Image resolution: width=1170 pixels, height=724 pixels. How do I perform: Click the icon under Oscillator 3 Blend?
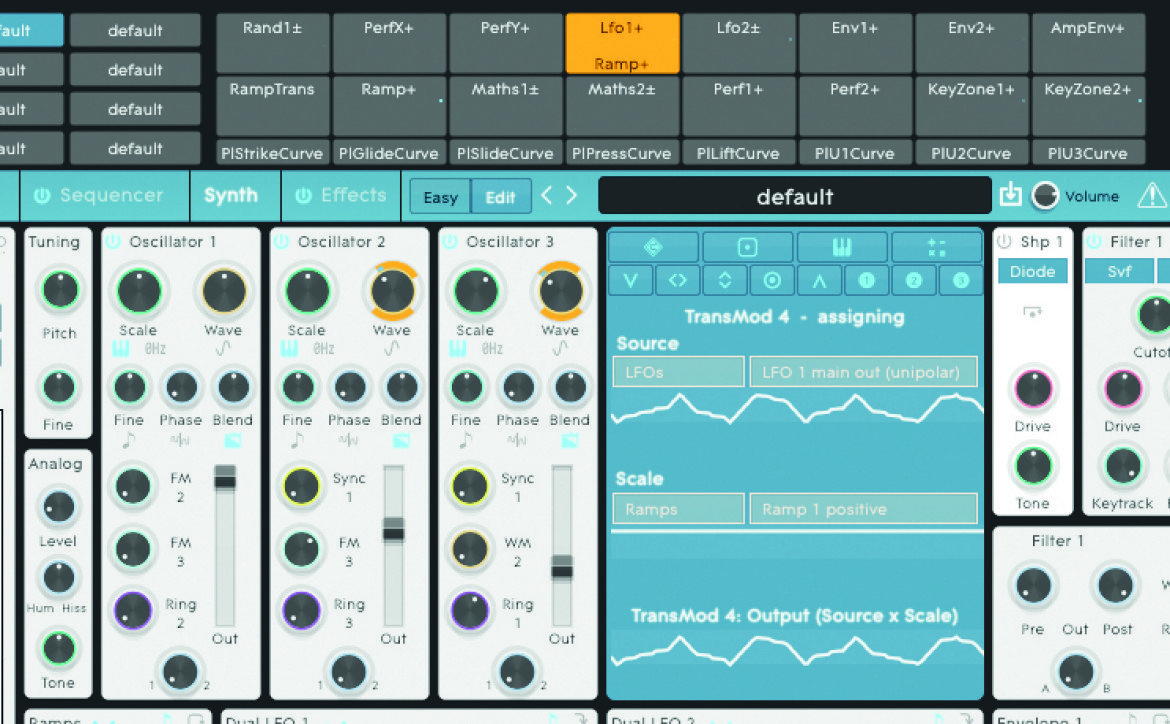tap(569, 441)
